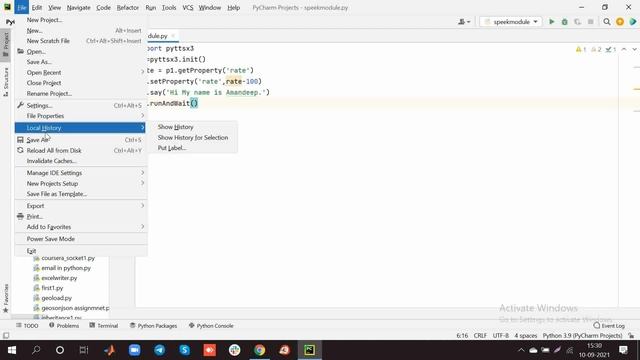Image resolution: width=640 pixels, height=360 pixels.
Task: Click Run with Coverage icon
Action: point(578,22)
